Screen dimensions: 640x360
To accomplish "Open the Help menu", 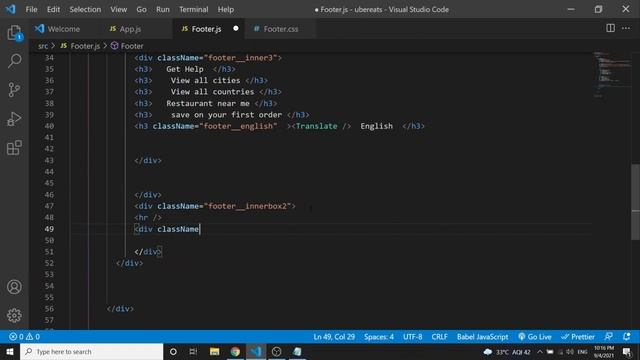I will [x=226, y=9].
